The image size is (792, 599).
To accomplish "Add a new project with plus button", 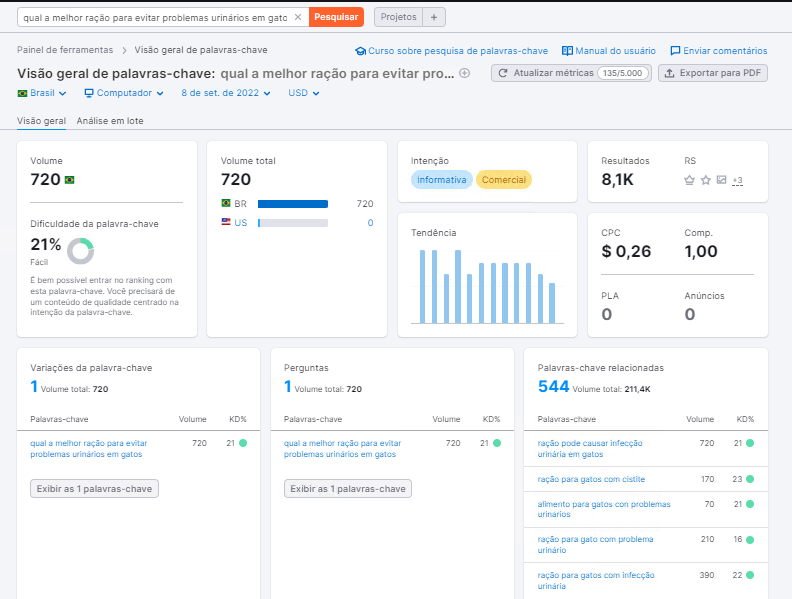I will [434, 17].
